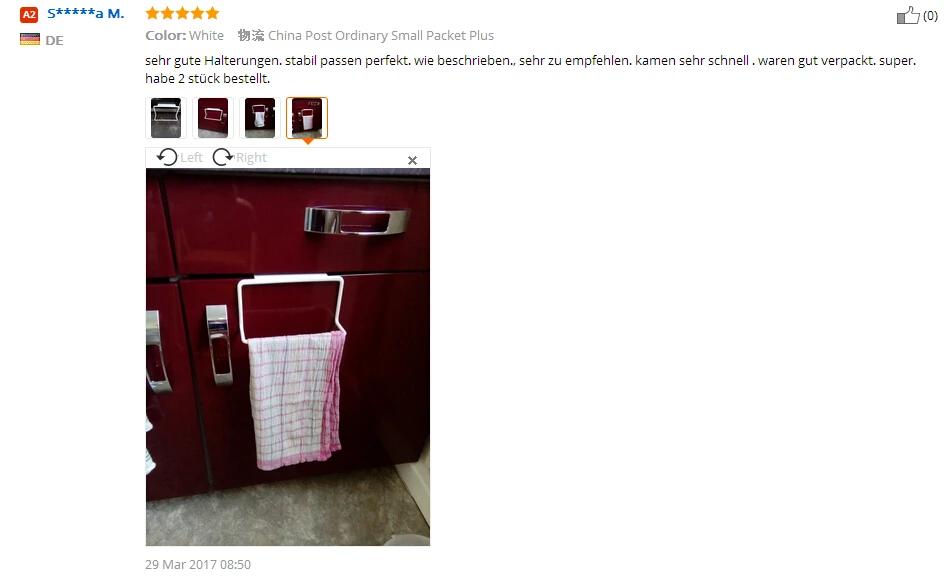Click the five-star rating
Image resolution: width=949 pixels, height=580 pixels.
[x=182, y=13]
